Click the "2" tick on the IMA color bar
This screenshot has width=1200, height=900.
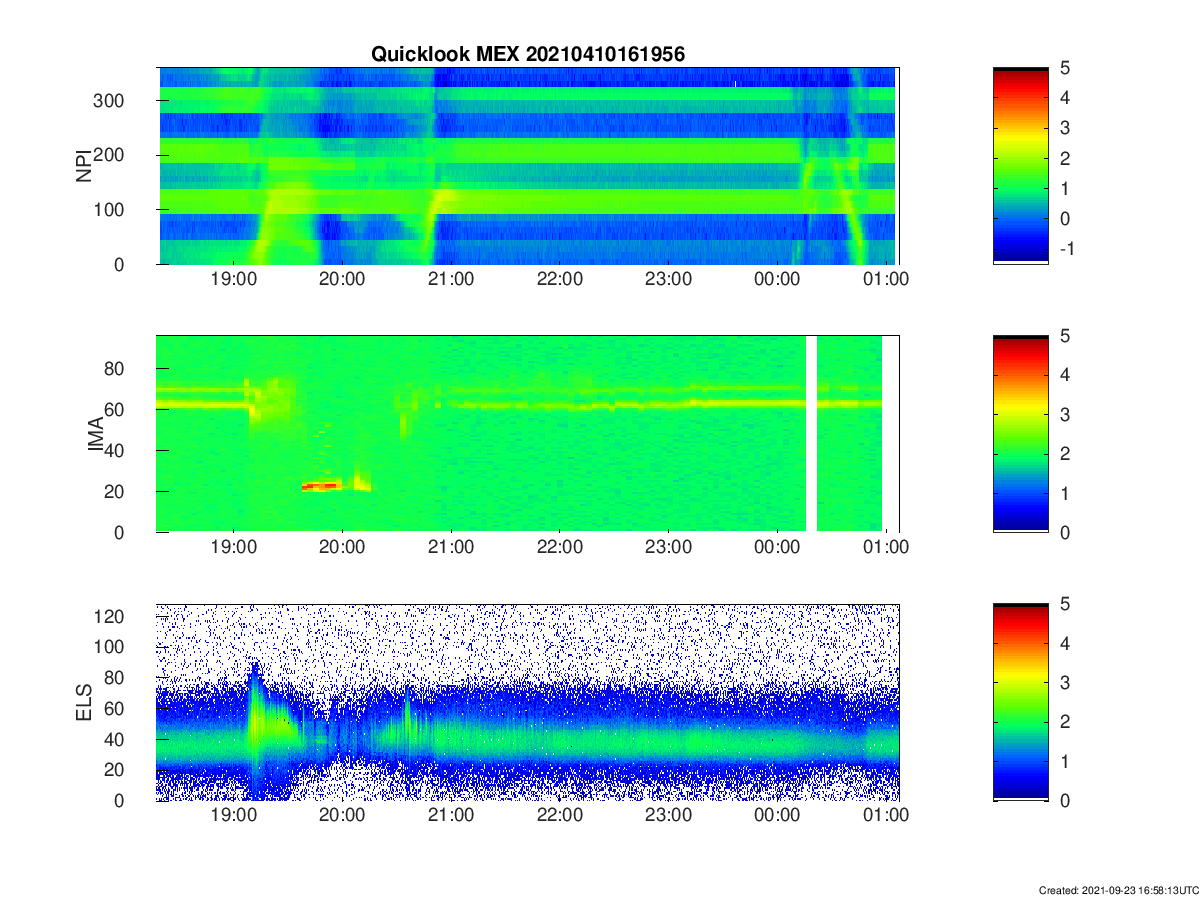(x=1064, y=454)
